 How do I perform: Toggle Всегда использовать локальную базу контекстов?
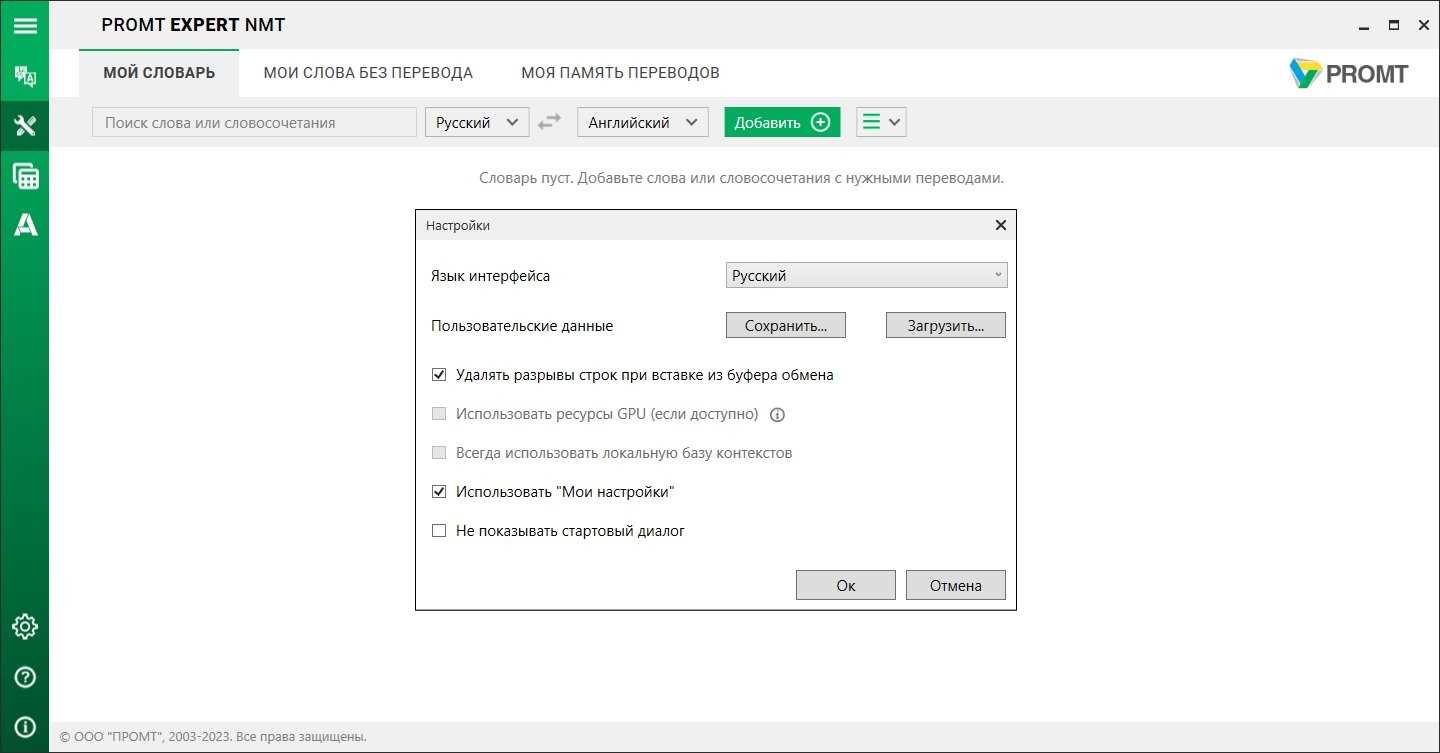439,453
